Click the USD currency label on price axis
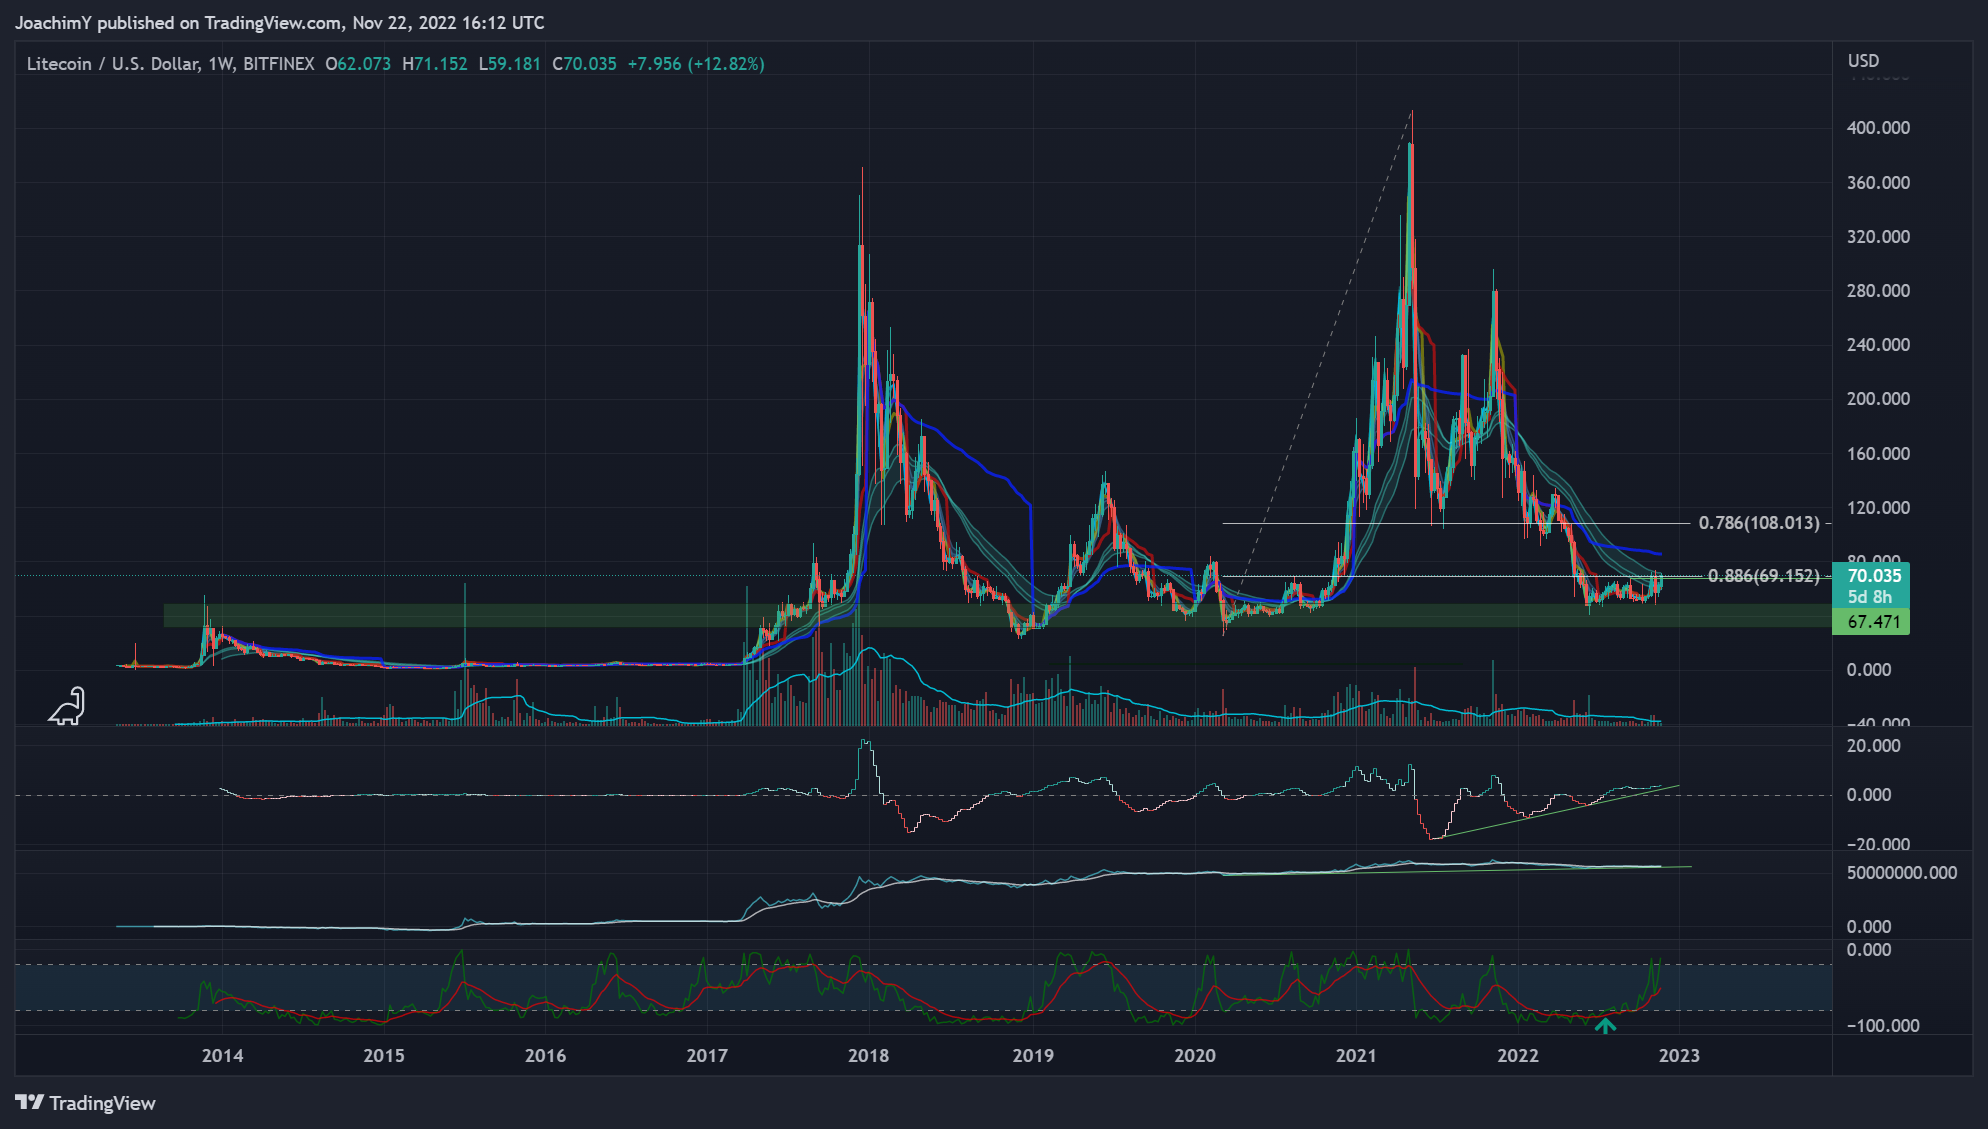 point(1864,61)
